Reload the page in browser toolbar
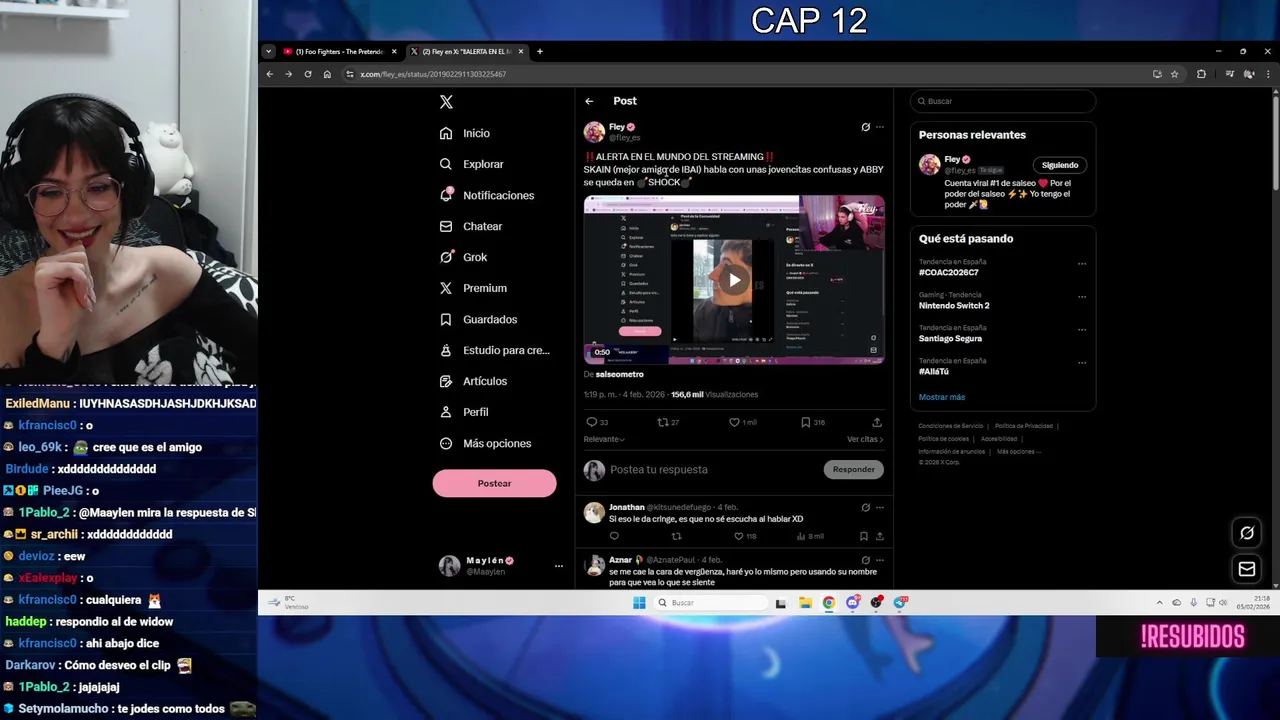Viewport: 1280px width, 720px height. point(307,74)
